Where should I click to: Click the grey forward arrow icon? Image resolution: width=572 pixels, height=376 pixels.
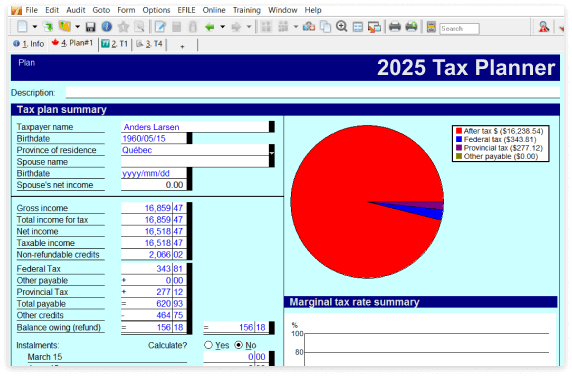(236, 27)
